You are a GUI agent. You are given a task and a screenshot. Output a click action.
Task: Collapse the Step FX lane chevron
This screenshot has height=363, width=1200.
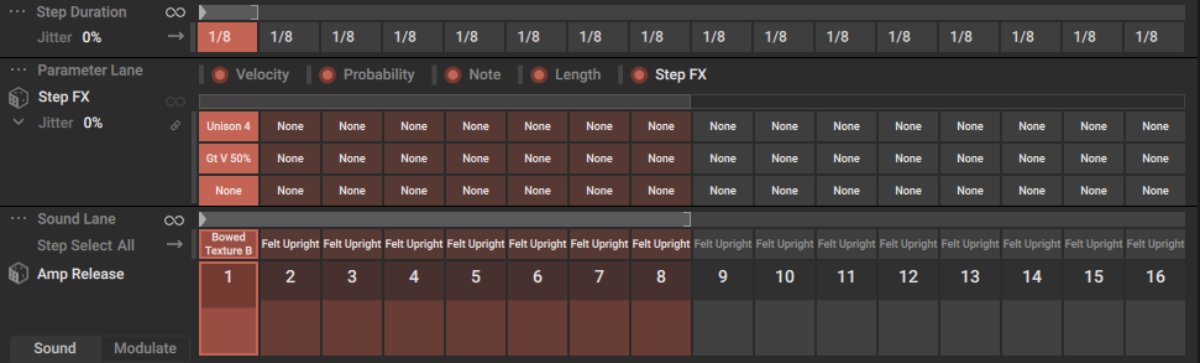(x=18, y=122)
